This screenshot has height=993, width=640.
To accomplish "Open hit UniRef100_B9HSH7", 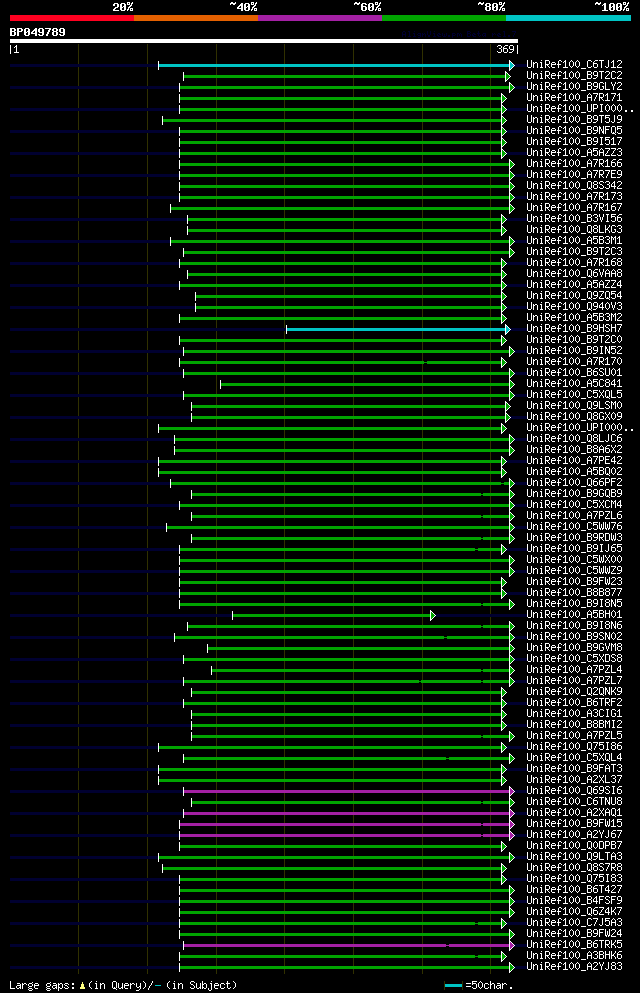I will [x=574, y=329].
